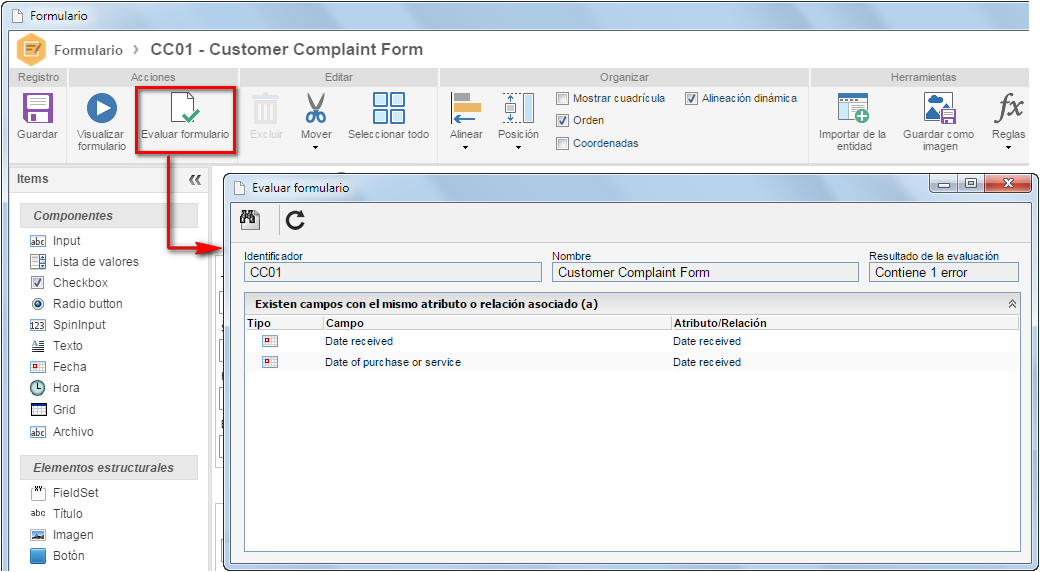Close the Evaluar formulario dialog
The height and width of the screenshot is (572, 1040).
click(x=1008, y=183)
